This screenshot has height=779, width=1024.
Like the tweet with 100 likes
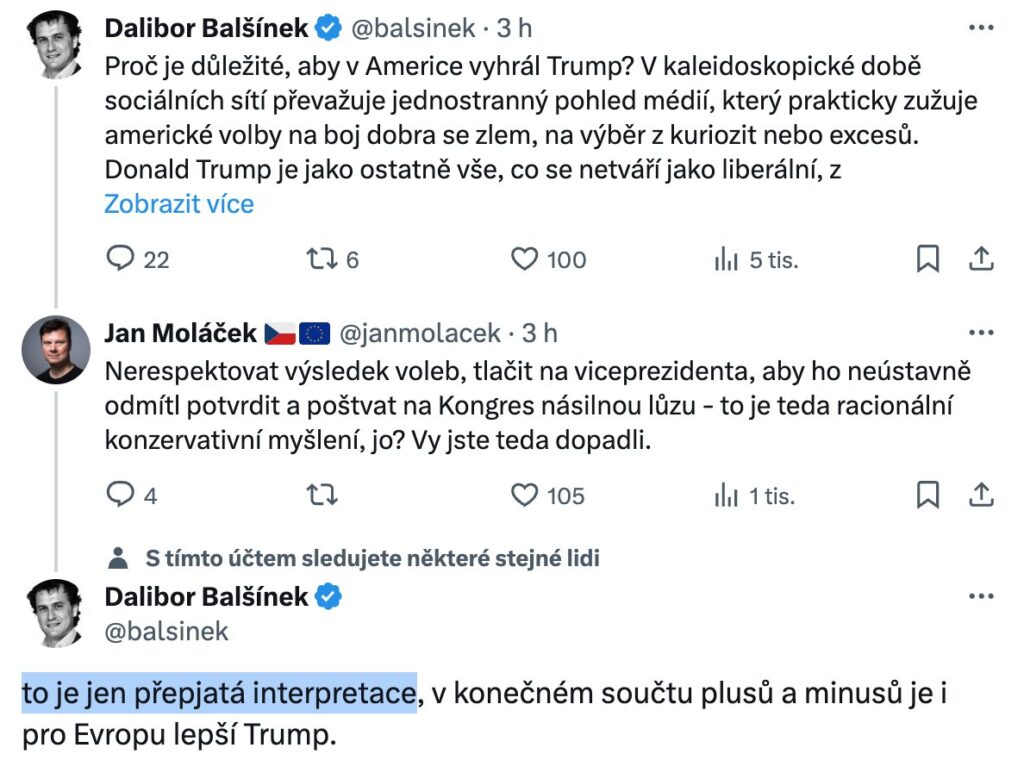tap(525, 259)
